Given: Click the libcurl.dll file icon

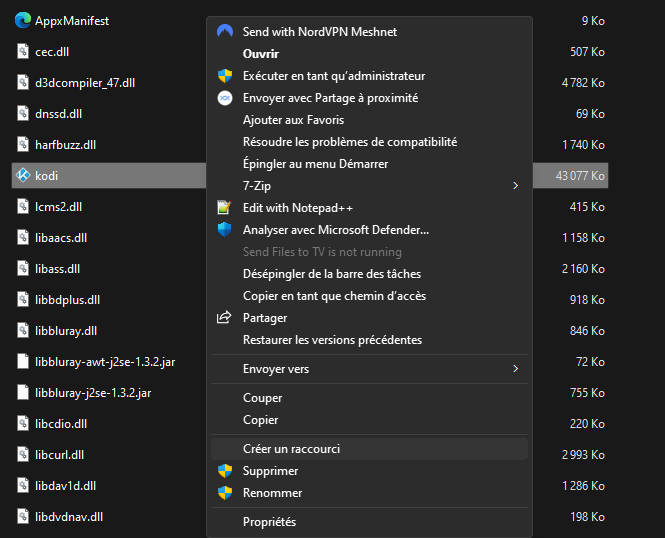Looking at the screenshot, I should [x=23, y=454].
